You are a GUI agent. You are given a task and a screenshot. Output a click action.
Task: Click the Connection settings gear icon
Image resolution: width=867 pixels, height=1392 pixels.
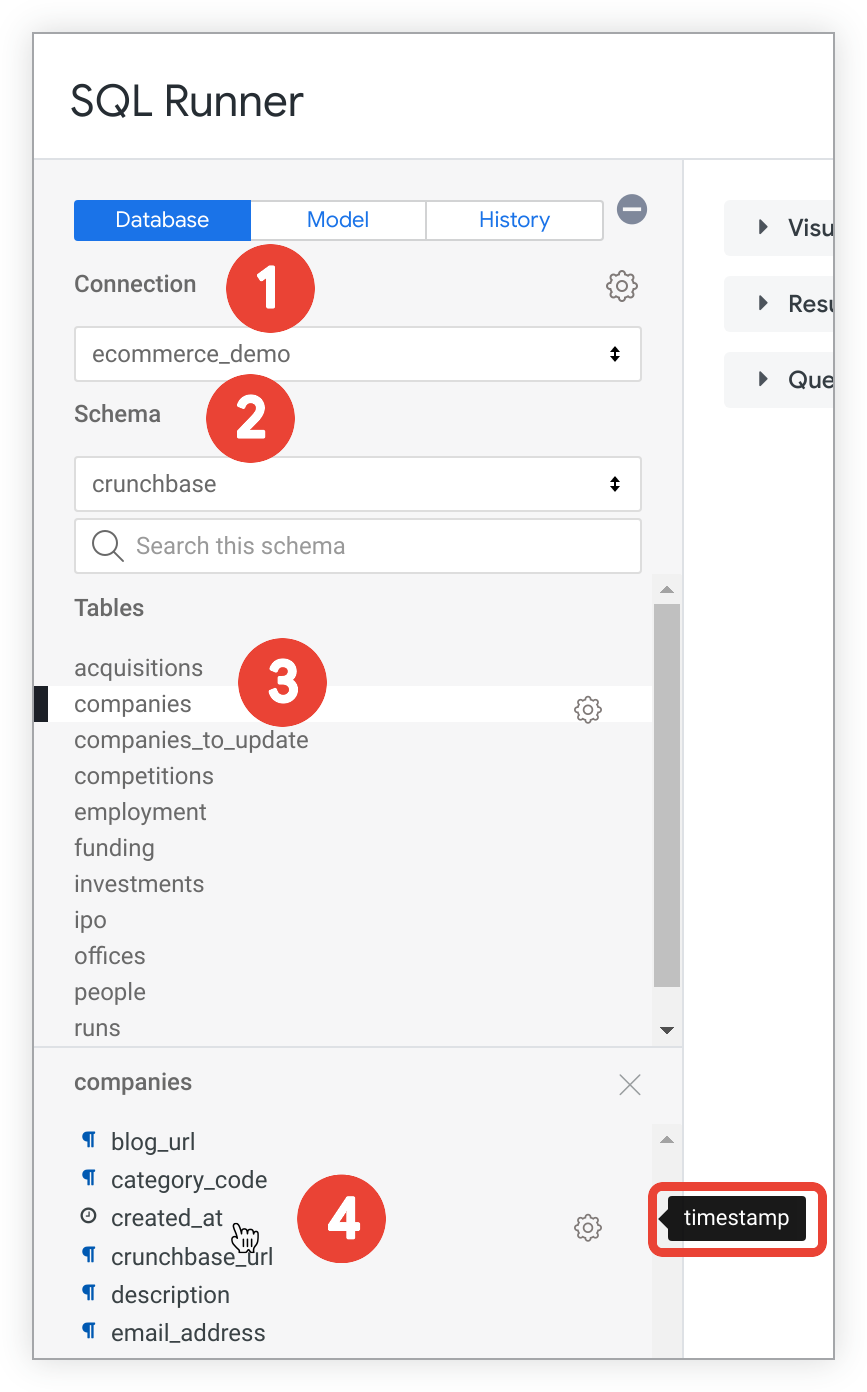point(622,286)
